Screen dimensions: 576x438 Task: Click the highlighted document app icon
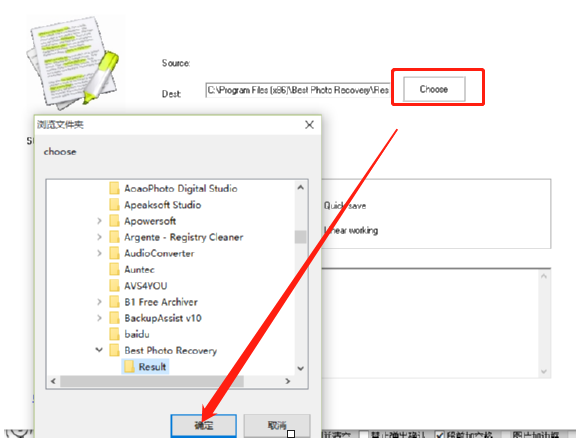click(73, 62)
